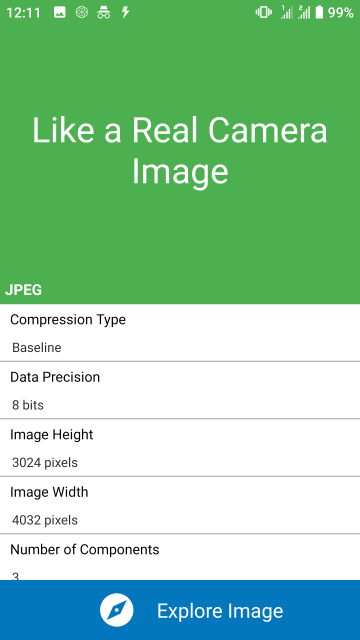Open the Data Precision entry
This screenshot has height=640, width=360.
[x=180, y=390]
